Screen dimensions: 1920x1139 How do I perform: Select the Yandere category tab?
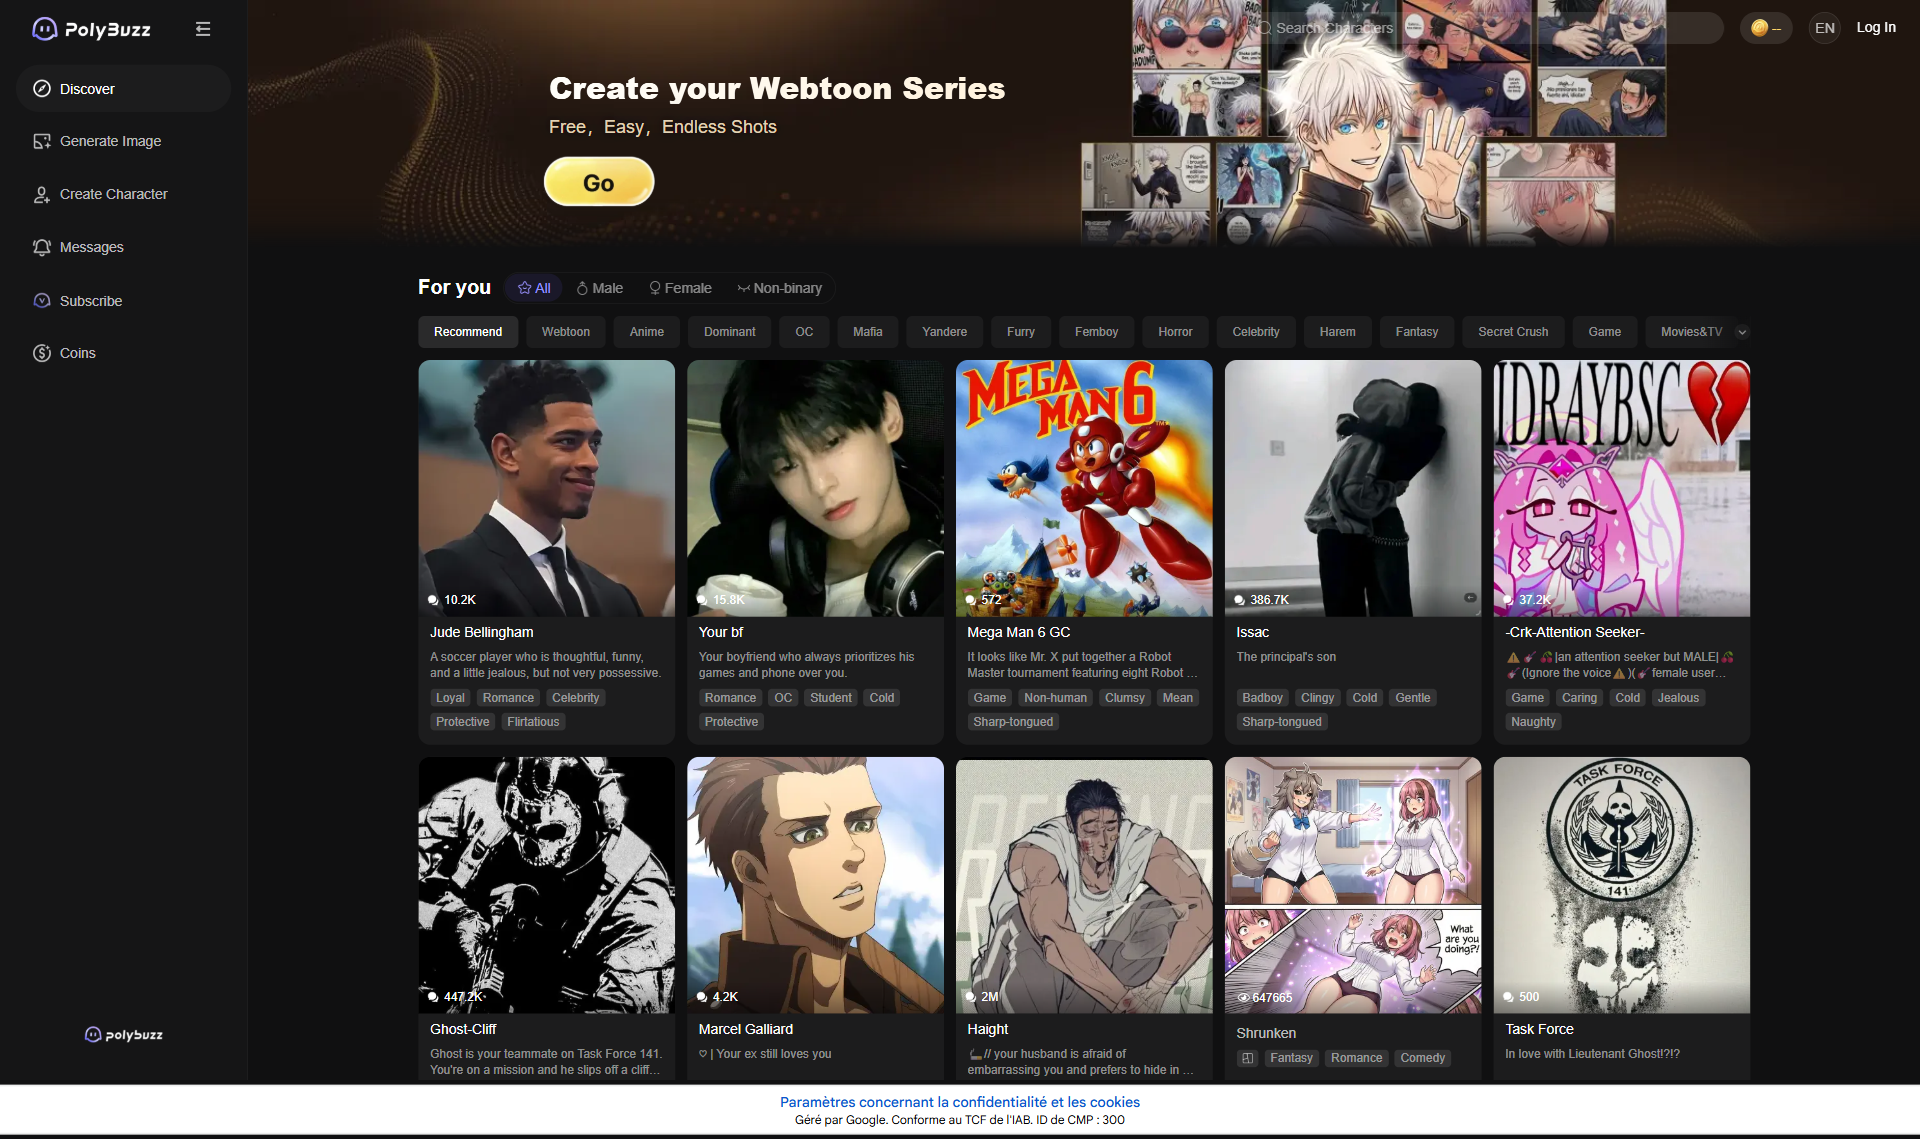[x=944, y=332]
